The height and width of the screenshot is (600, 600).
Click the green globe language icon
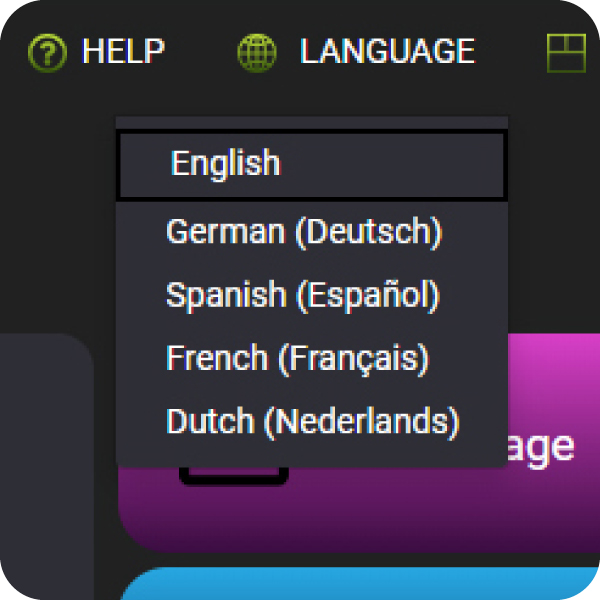[257, 52]
